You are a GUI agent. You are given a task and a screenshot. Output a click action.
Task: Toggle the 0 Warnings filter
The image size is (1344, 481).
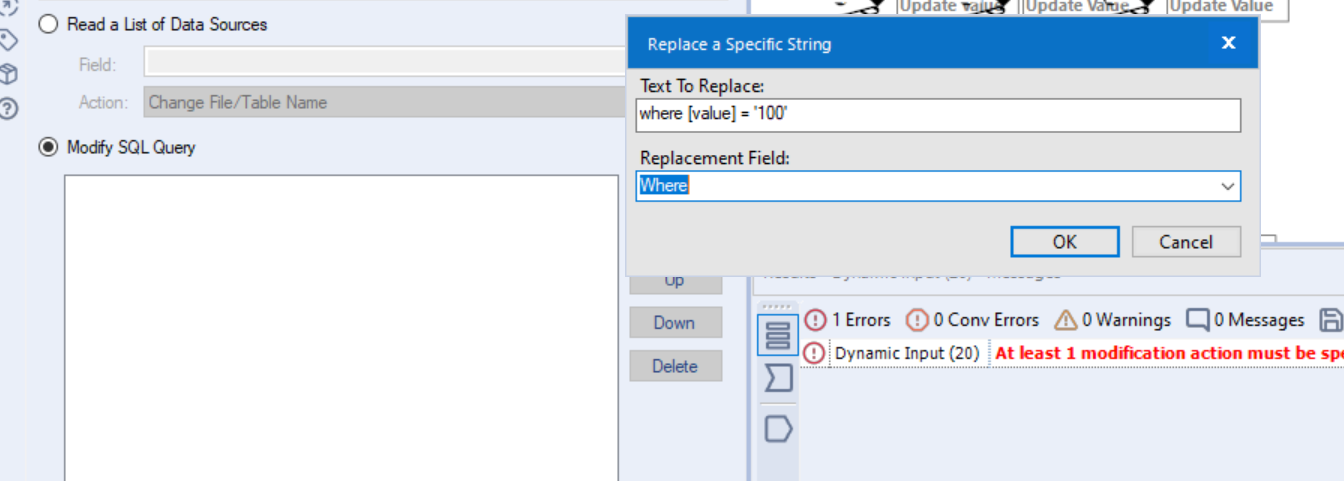(x=1112, y=320)
